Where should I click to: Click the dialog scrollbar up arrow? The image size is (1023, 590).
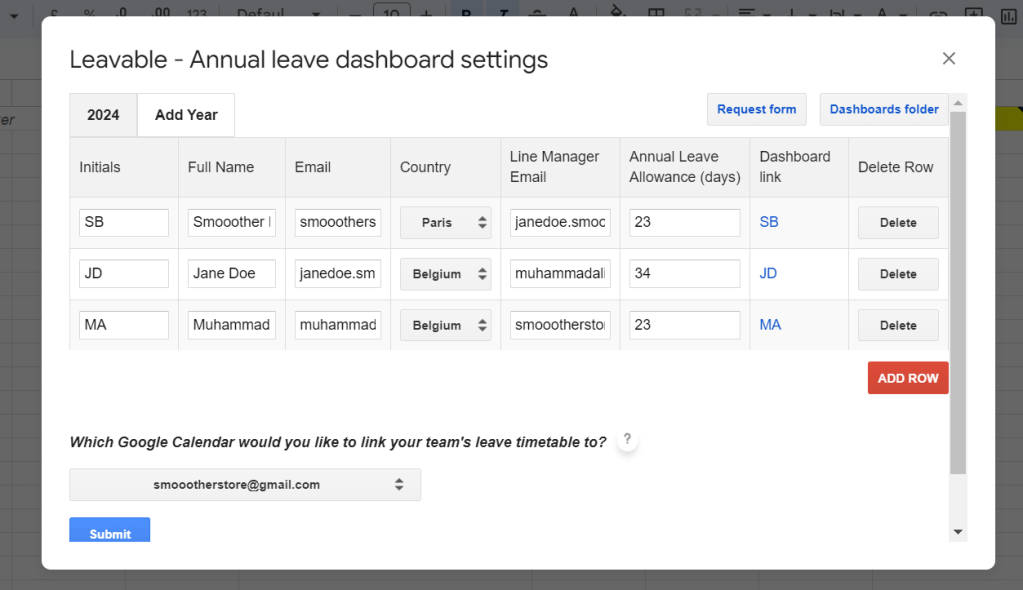pos(958,103)
